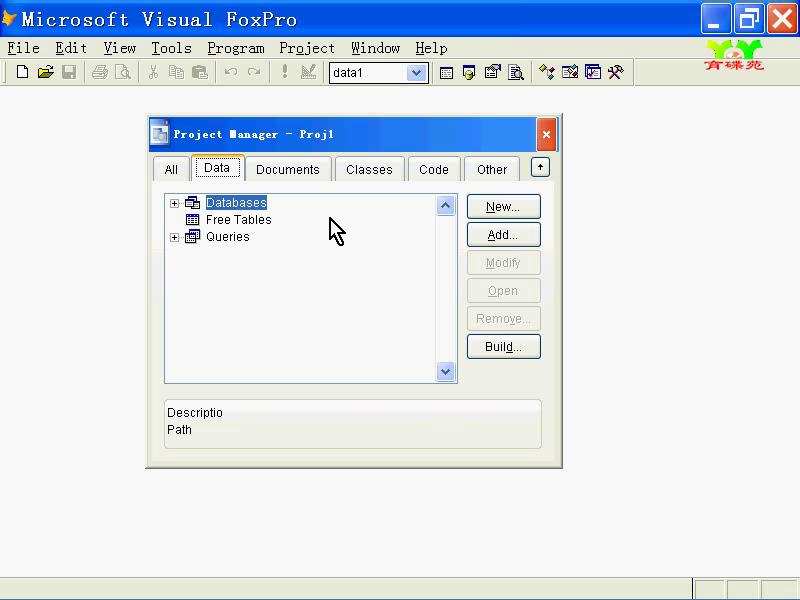The width and height of the screenshot is (800, 600).
Task: Click the Modify button
Action: pos(504,263)
